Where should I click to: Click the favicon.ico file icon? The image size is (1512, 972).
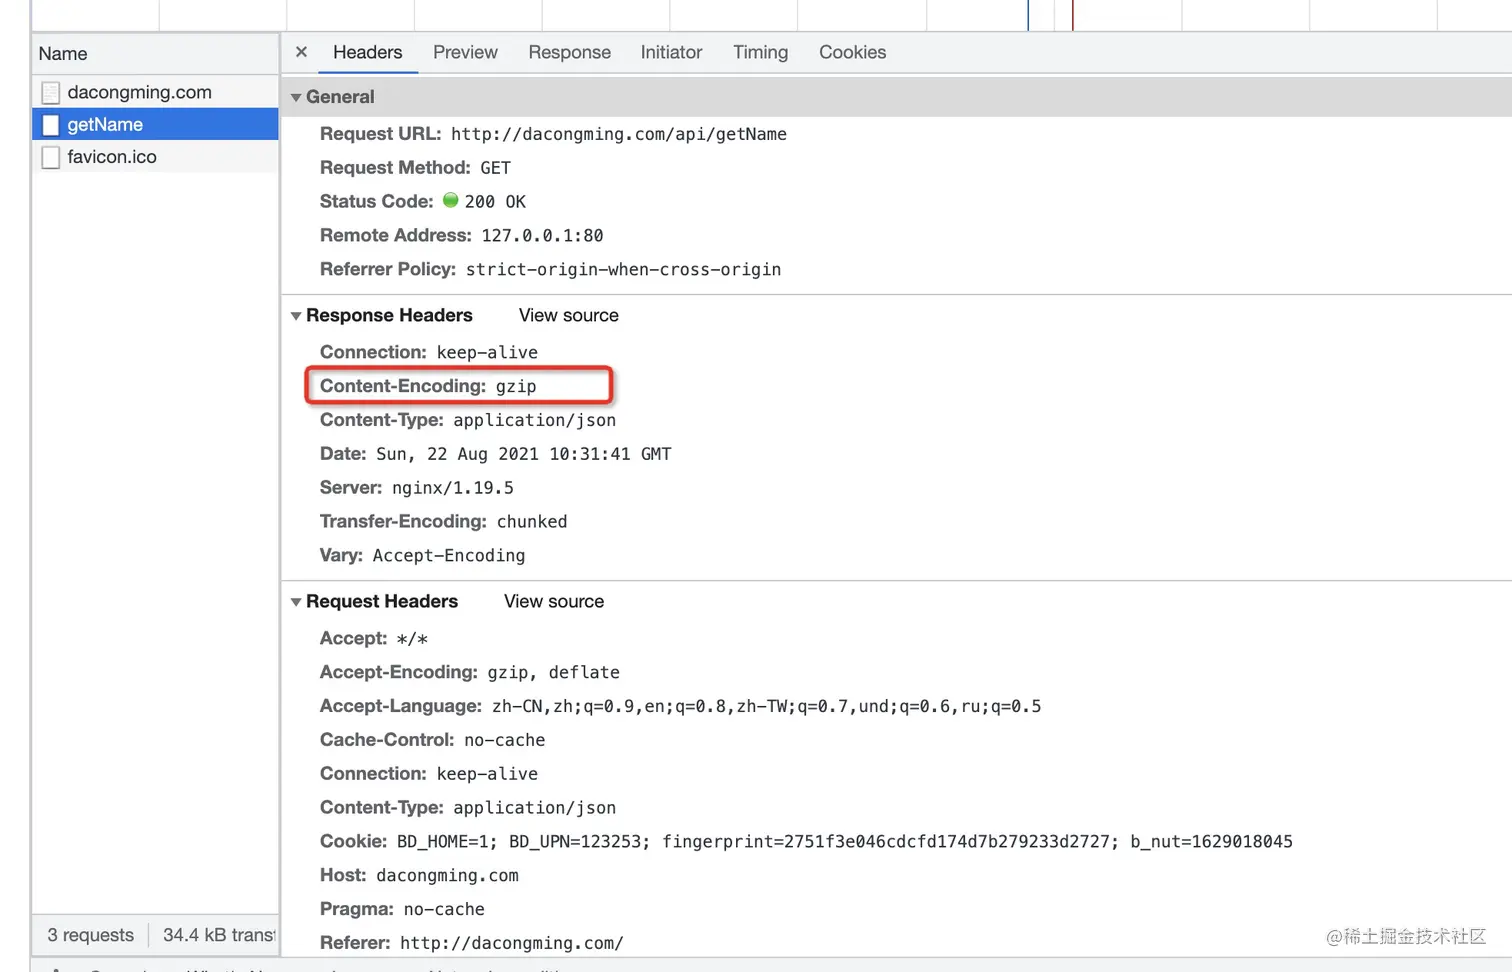(x=51, y=157)
